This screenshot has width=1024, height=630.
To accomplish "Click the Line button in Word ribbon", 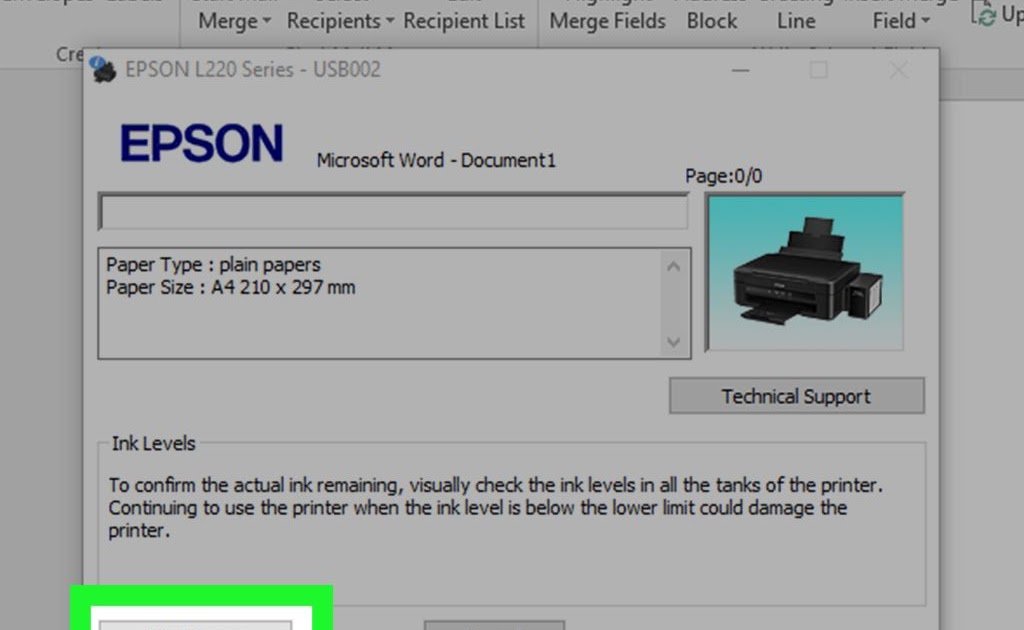I will click(x=796, y=21).
